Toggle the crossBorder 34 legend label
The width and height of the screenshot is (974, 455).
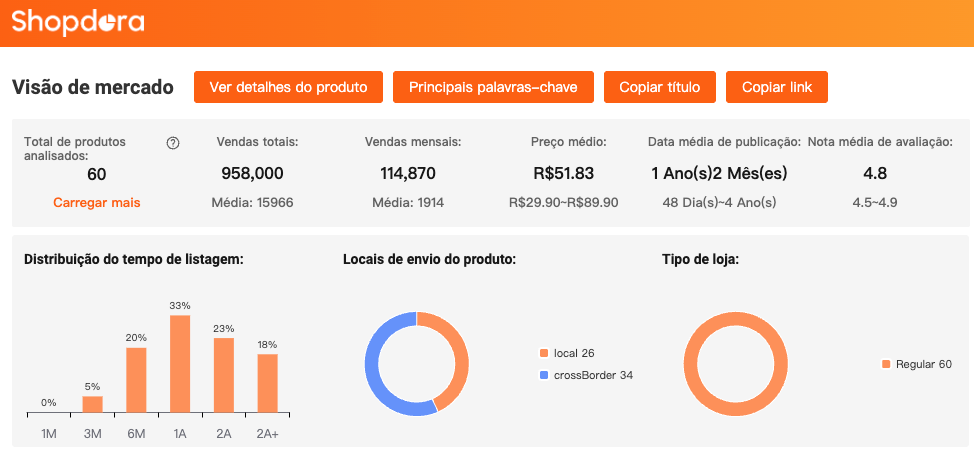[x=593, y=375]
